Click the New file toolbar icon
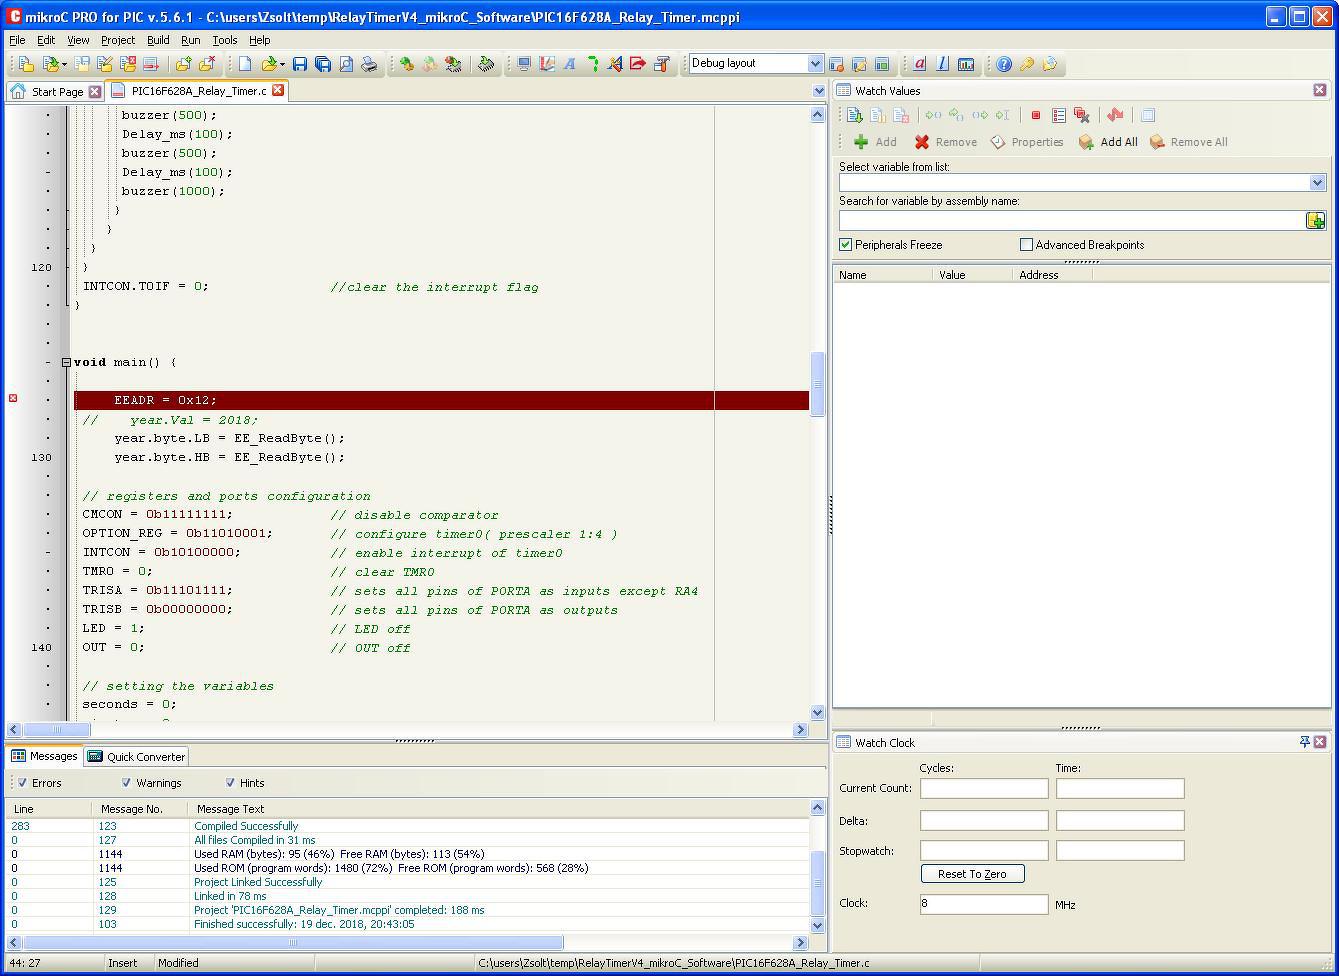This screenshot has height=976, width=1339. 245,64
